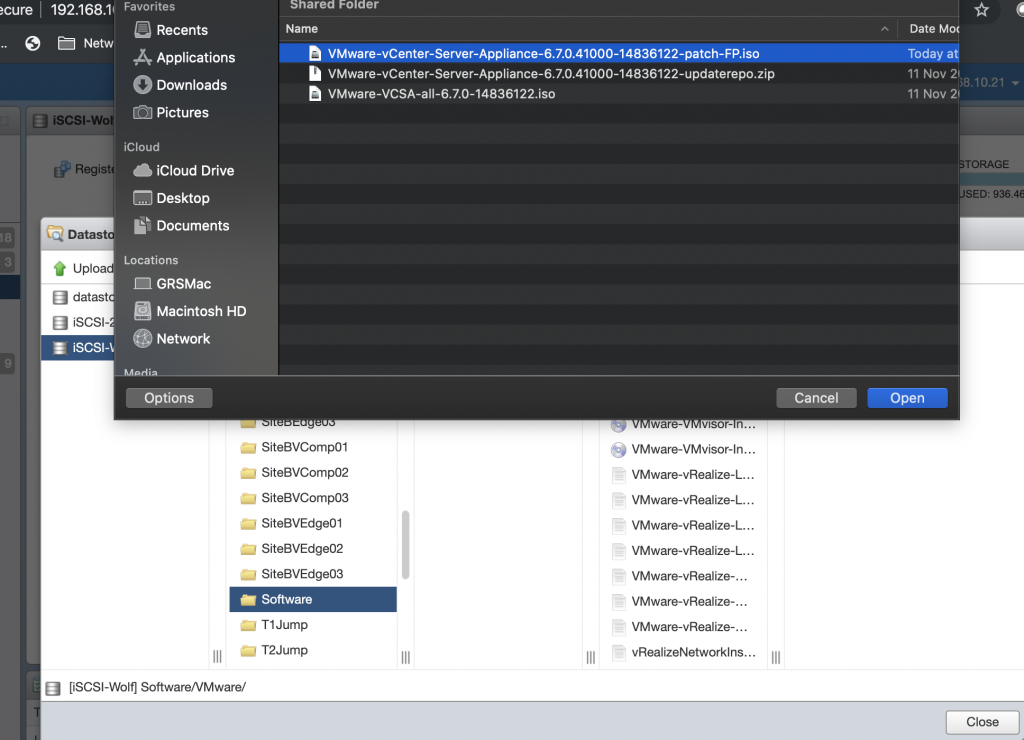This screenshot has height=740, width=1024.
Task: Sort files by Date Modified column
Action: pos(933,29)
